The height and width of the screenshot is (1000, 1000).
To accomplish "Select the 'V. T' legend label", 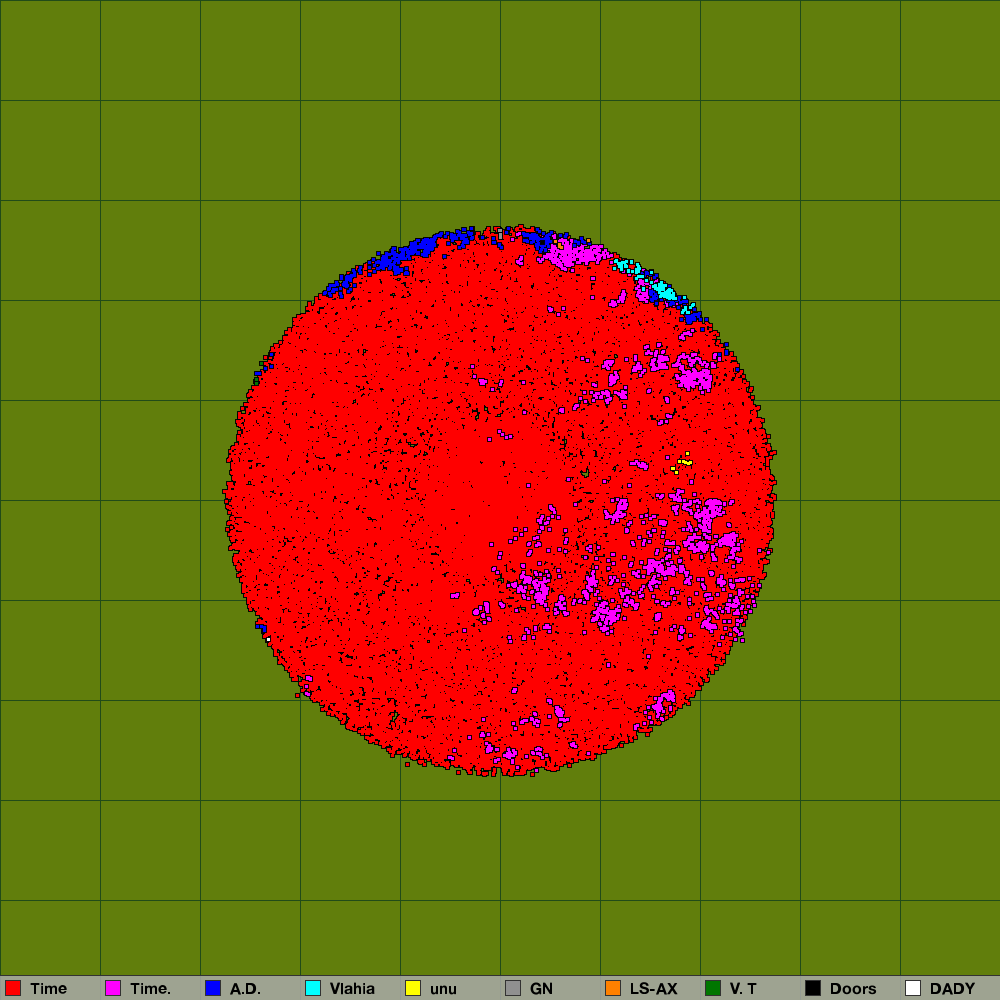I will point(743,989).
